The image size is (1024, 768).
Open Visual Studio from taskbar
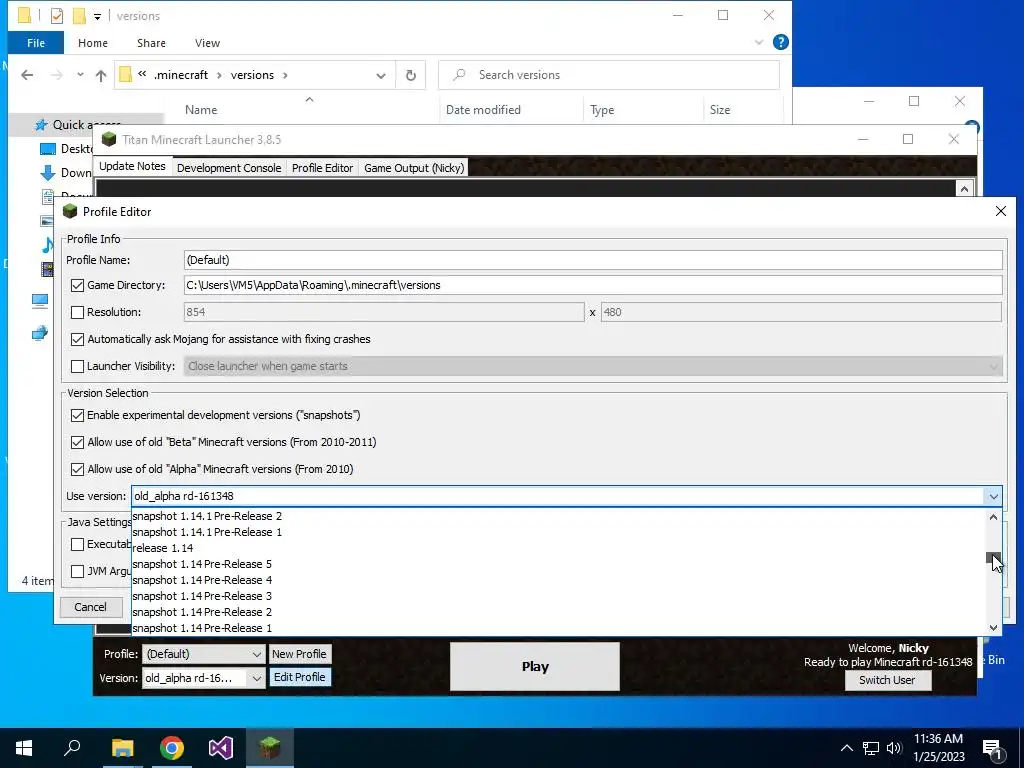221,748
